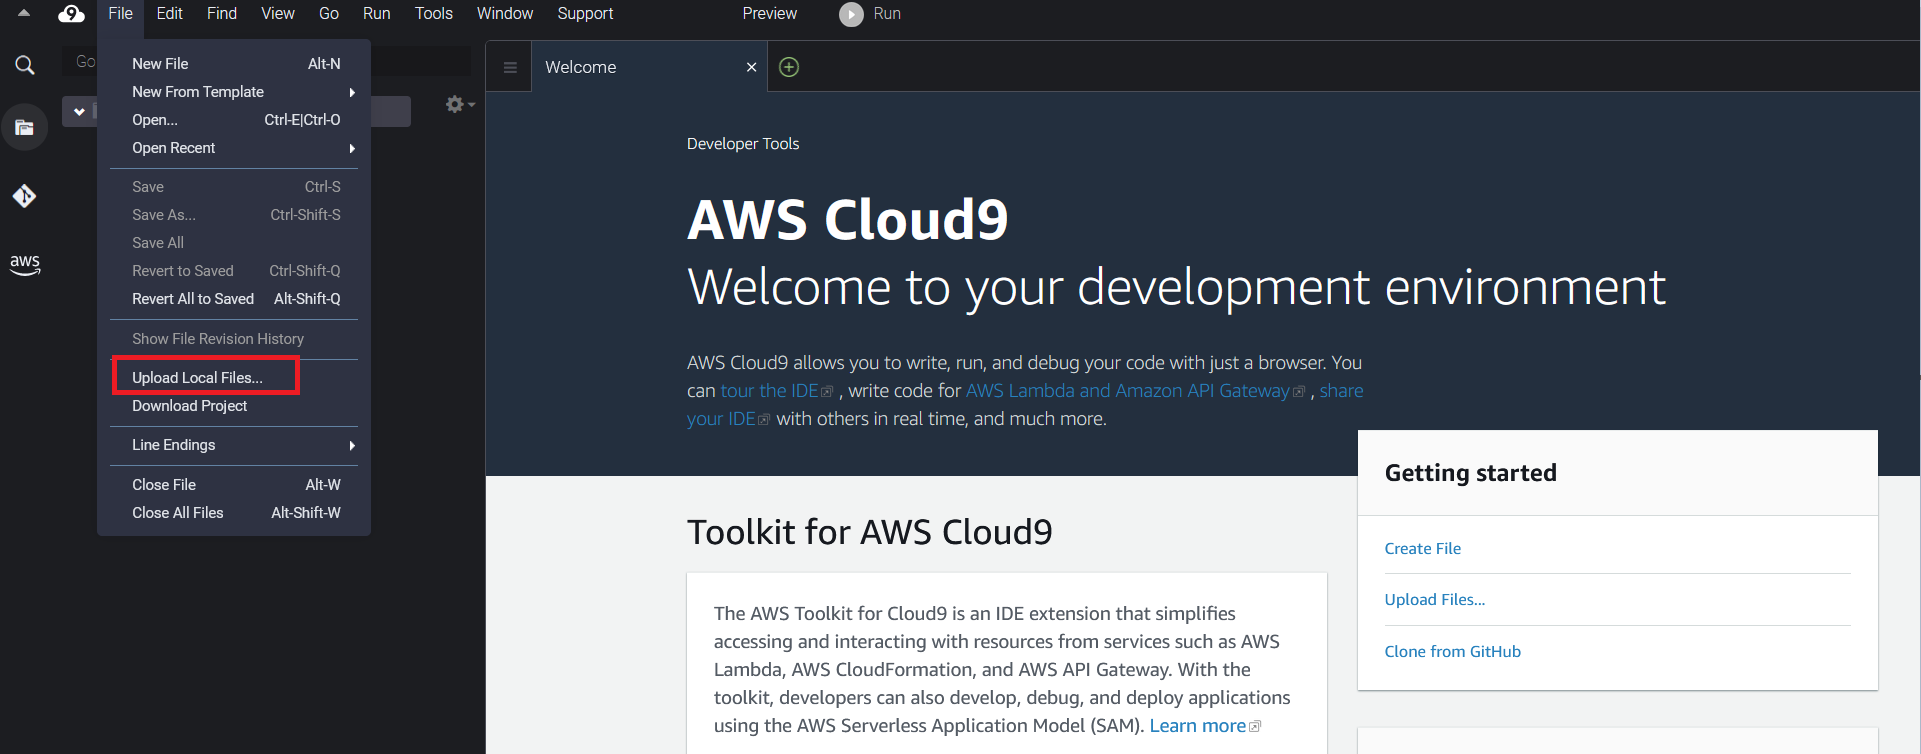Choose Download Project from the menu

234,405
